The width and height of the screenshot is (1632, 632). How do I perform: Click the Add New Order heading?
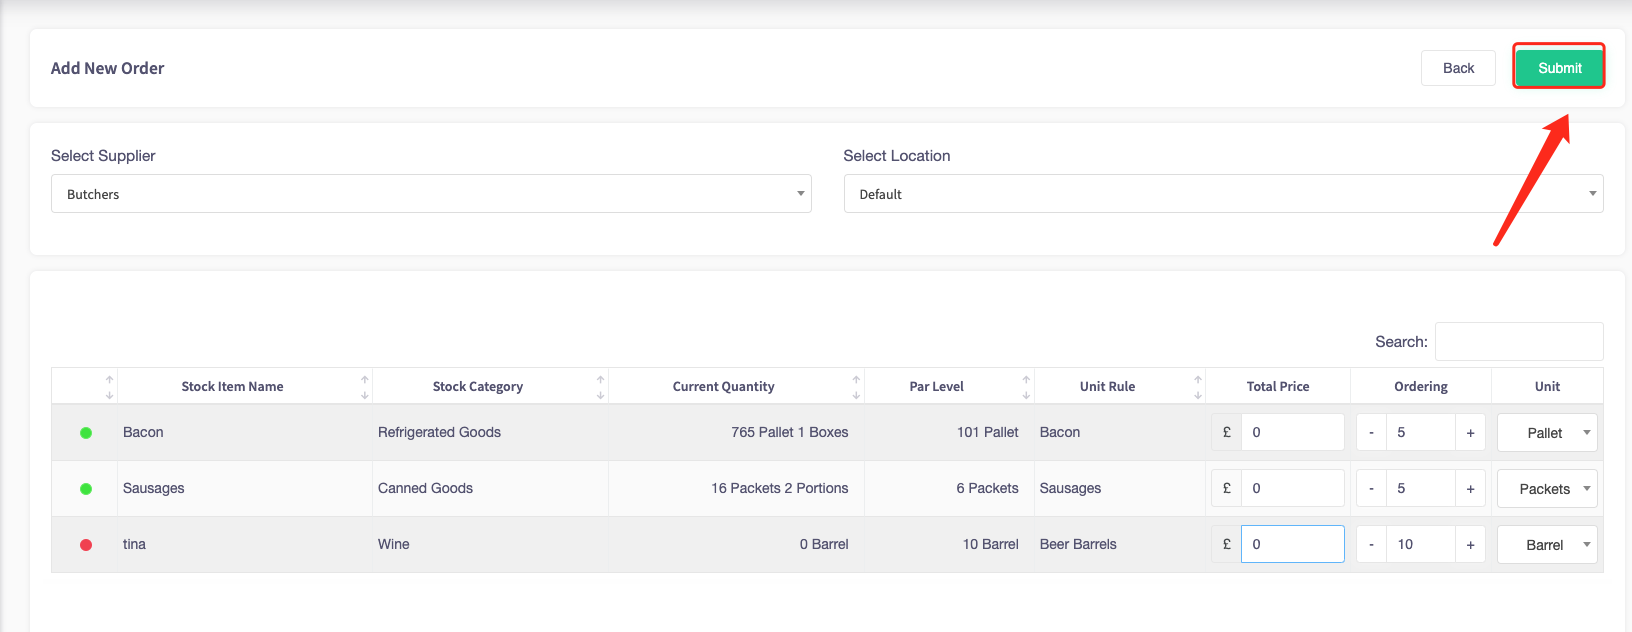pos(107,68)
